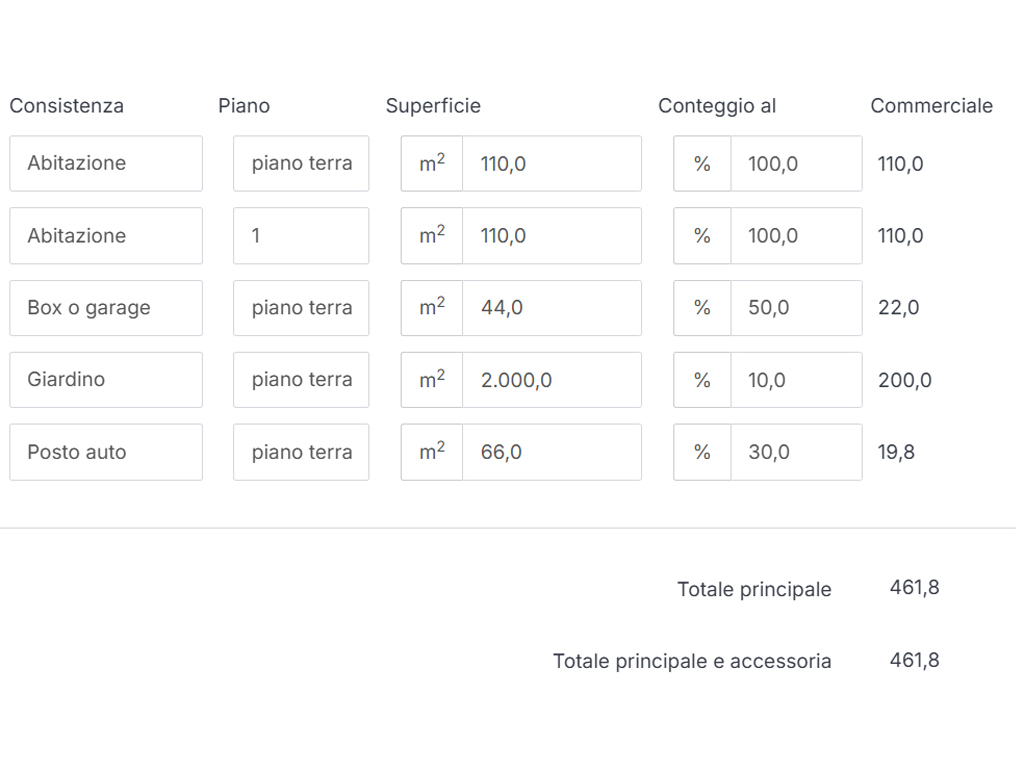The width and height of the screenshot is (1024, 768).
Task: Edit the conteggio percentage value 10,0
Action: pyautogui.click(x=796, y=380)
